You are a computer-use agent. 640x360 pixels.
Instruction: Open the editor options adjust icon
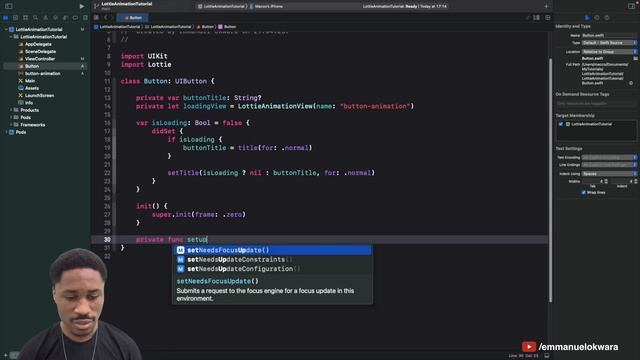tap(536, 18)
